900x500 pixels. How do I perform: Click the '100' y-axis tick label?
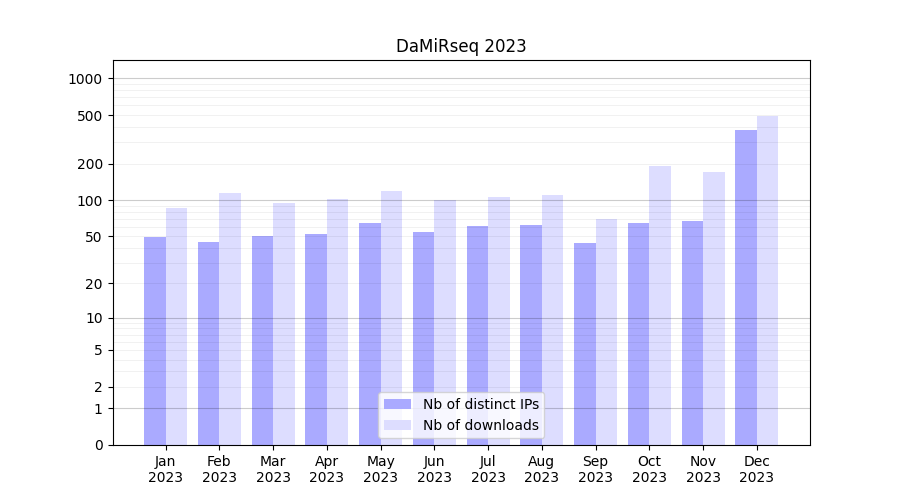(x=90, y=201)
